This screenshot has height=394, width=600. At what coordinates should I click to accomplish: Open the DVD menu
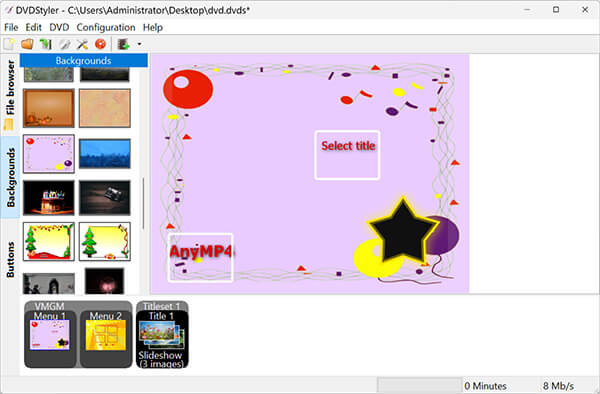59,28
